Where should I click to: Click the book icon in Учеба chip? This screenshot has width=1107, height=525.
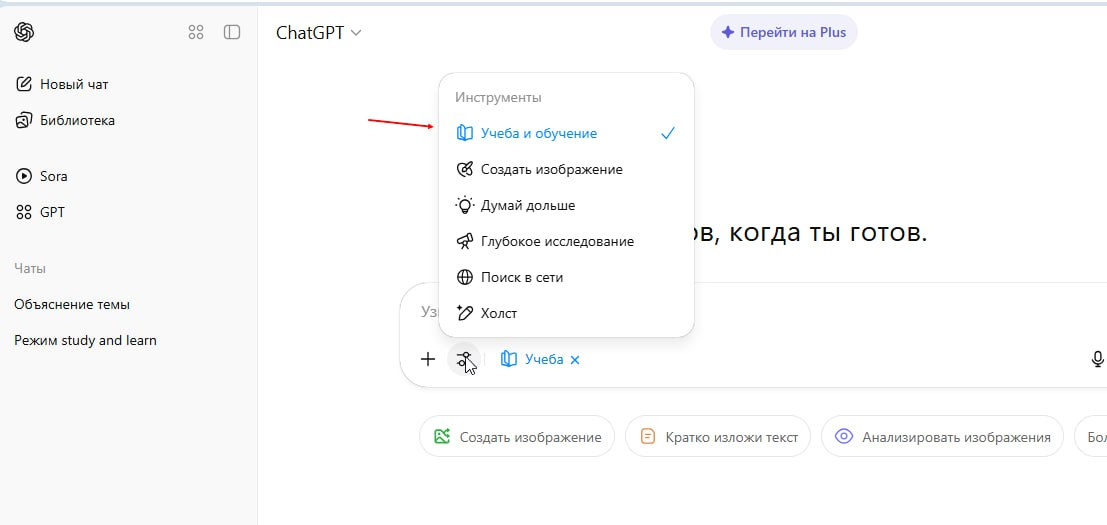pos(508,359)
